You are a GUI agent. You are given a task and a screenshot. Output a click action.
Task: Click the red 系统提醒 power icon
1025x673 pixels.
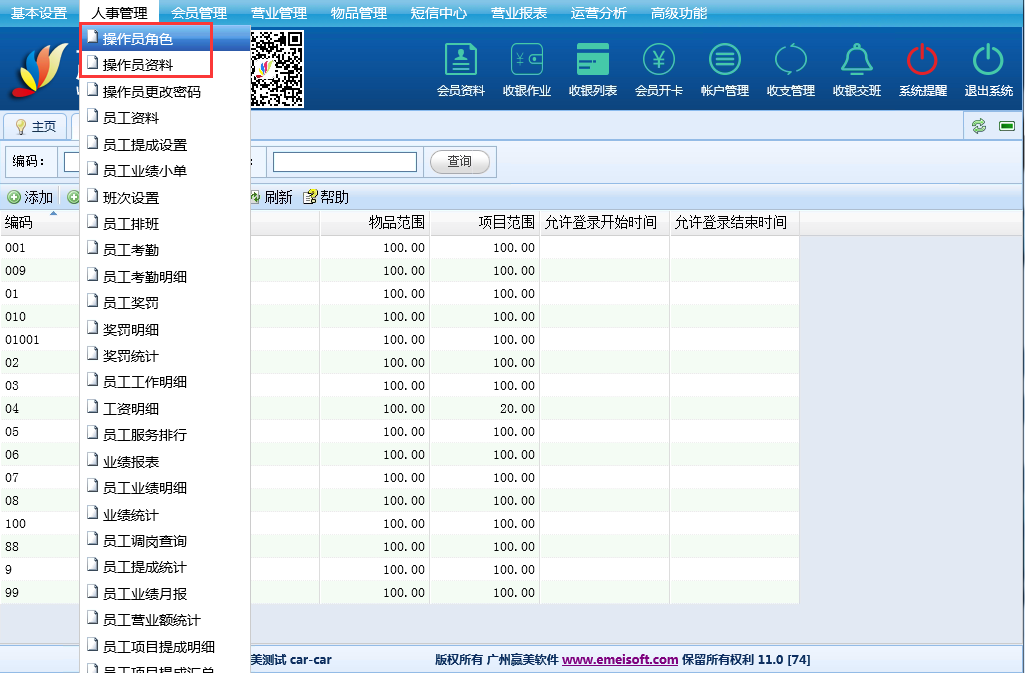click(923, 60)
